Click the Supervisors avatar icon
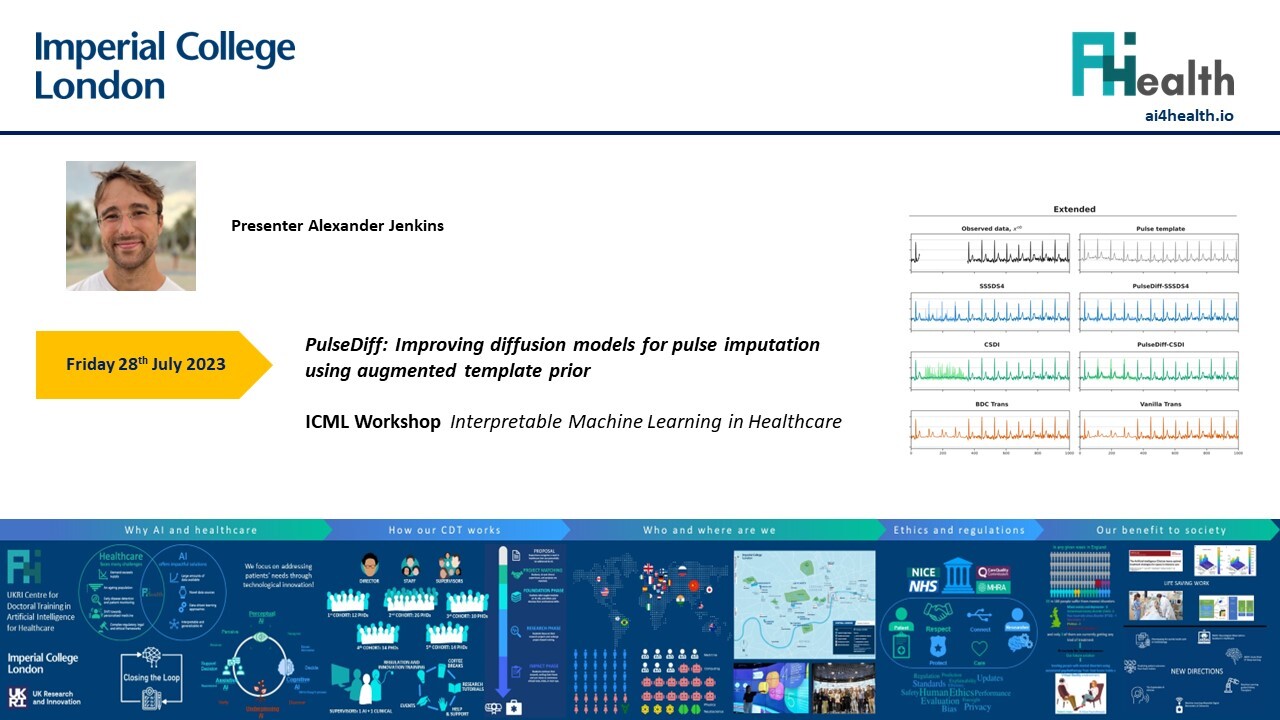This screenshot has height=720, width=1280. [449, 566]
